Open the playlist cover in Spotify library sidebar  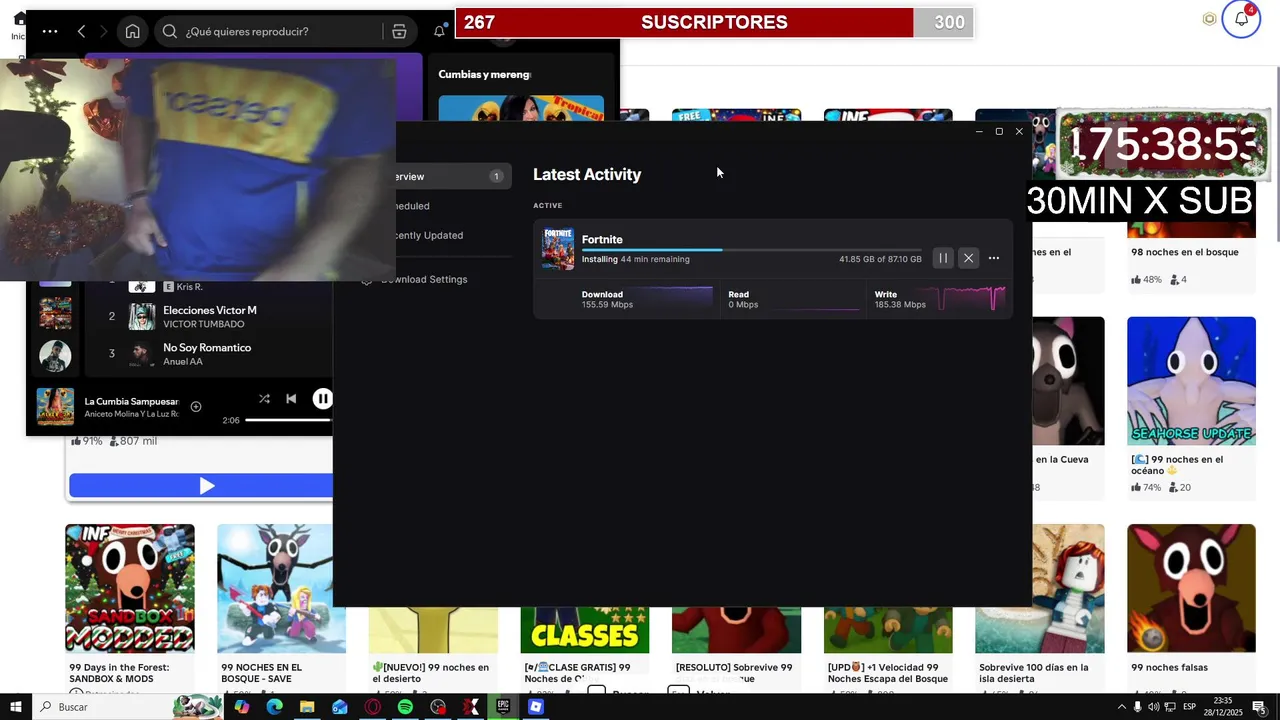[55, 313]
